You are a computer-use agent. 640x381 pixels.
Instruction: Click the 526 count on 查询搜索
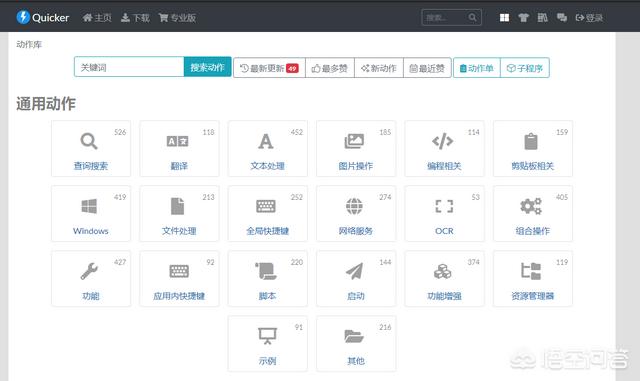[120, 132]
